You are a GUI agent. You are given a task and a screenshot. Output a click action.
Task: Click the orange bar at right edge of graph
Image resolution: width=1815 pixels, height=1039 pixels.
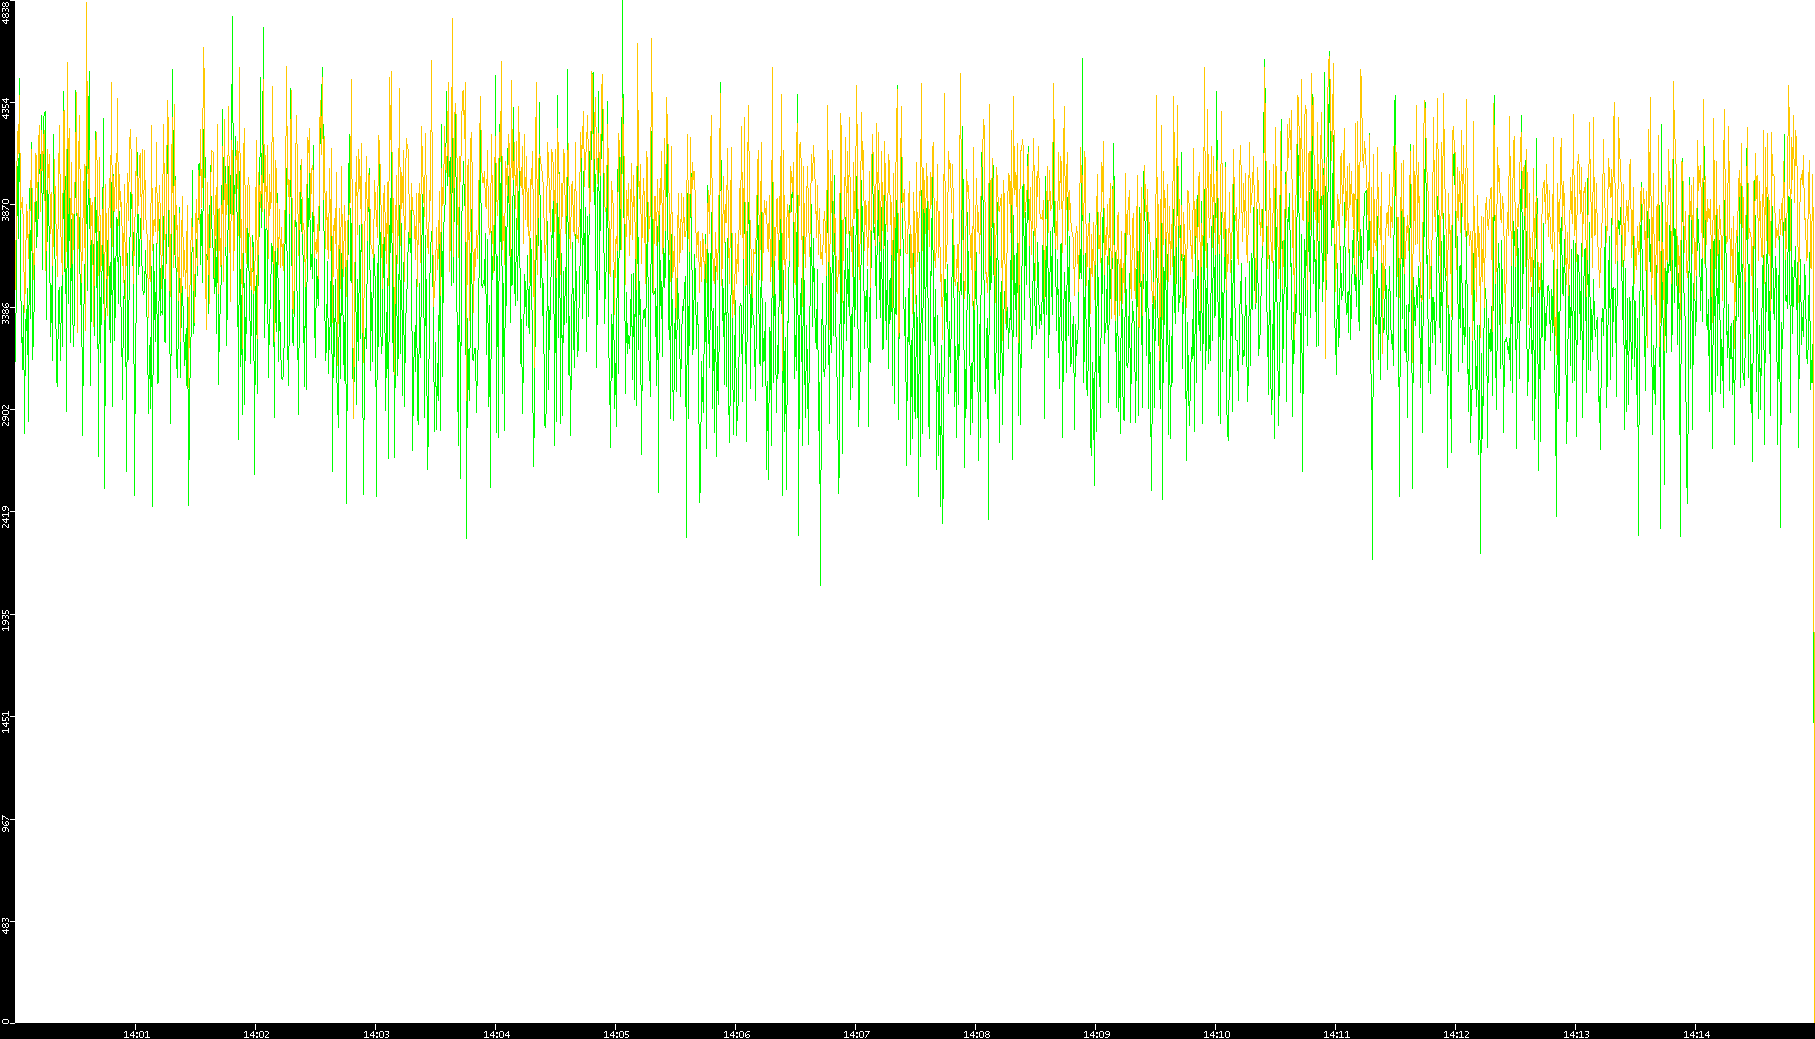click(1813, 676)
